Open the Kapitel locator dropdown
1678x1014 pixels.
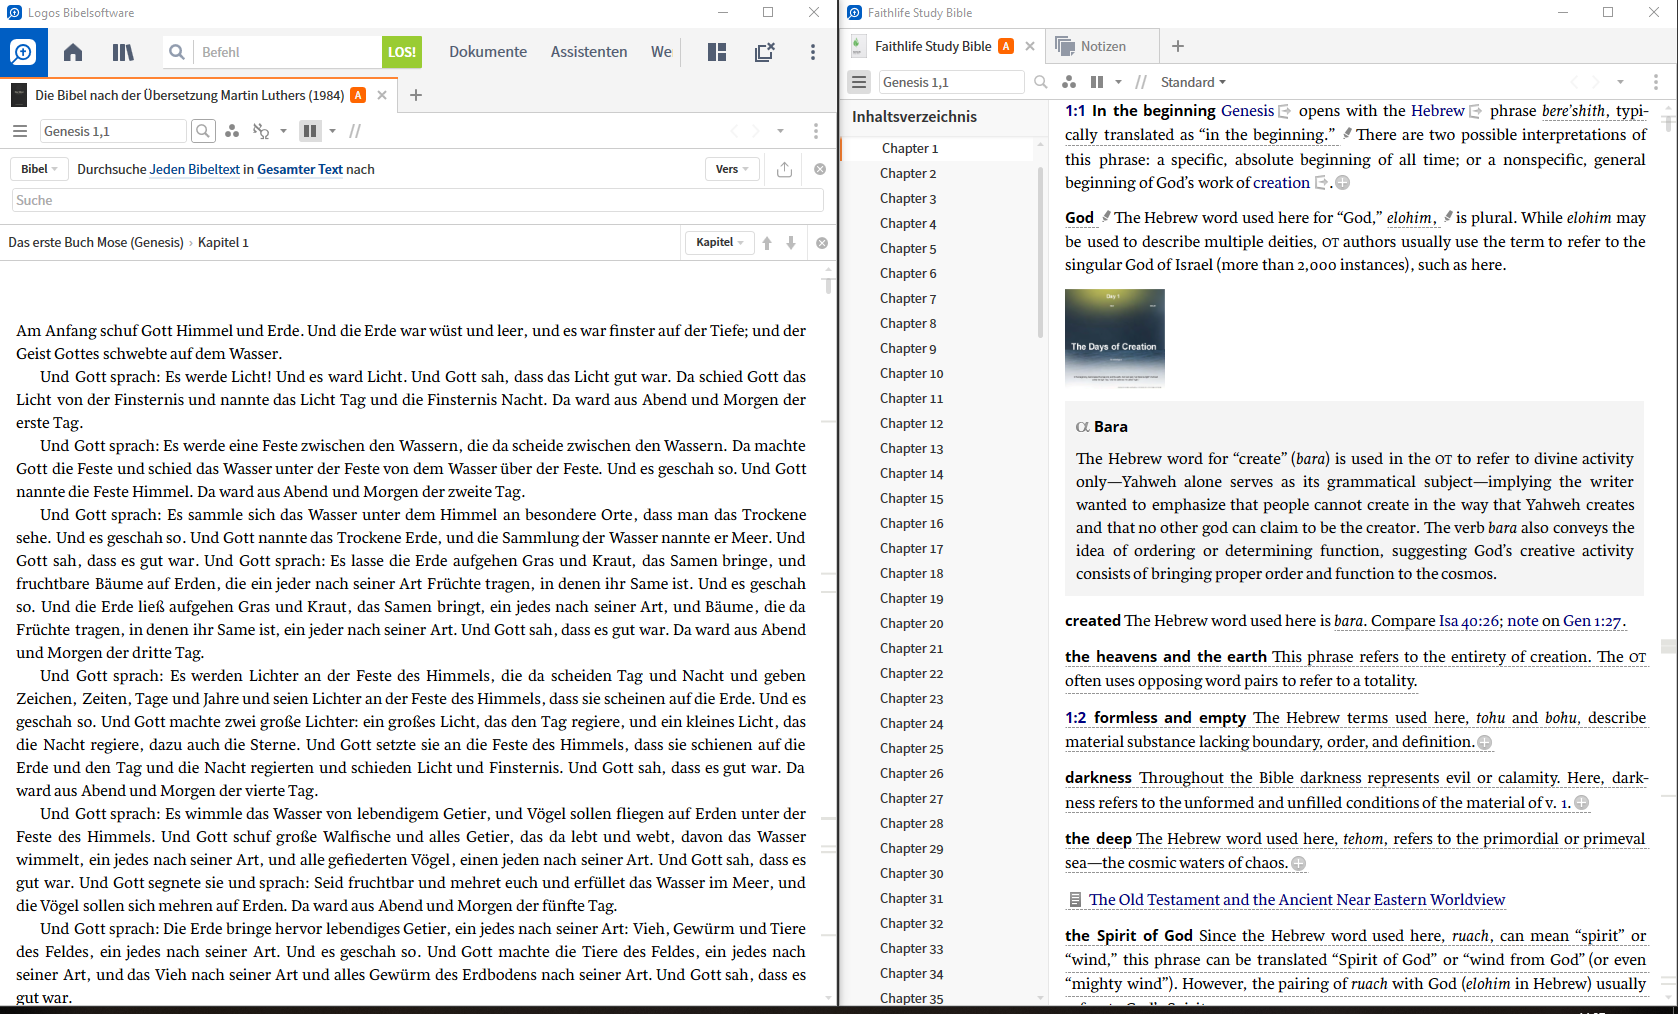coord(720,242)
